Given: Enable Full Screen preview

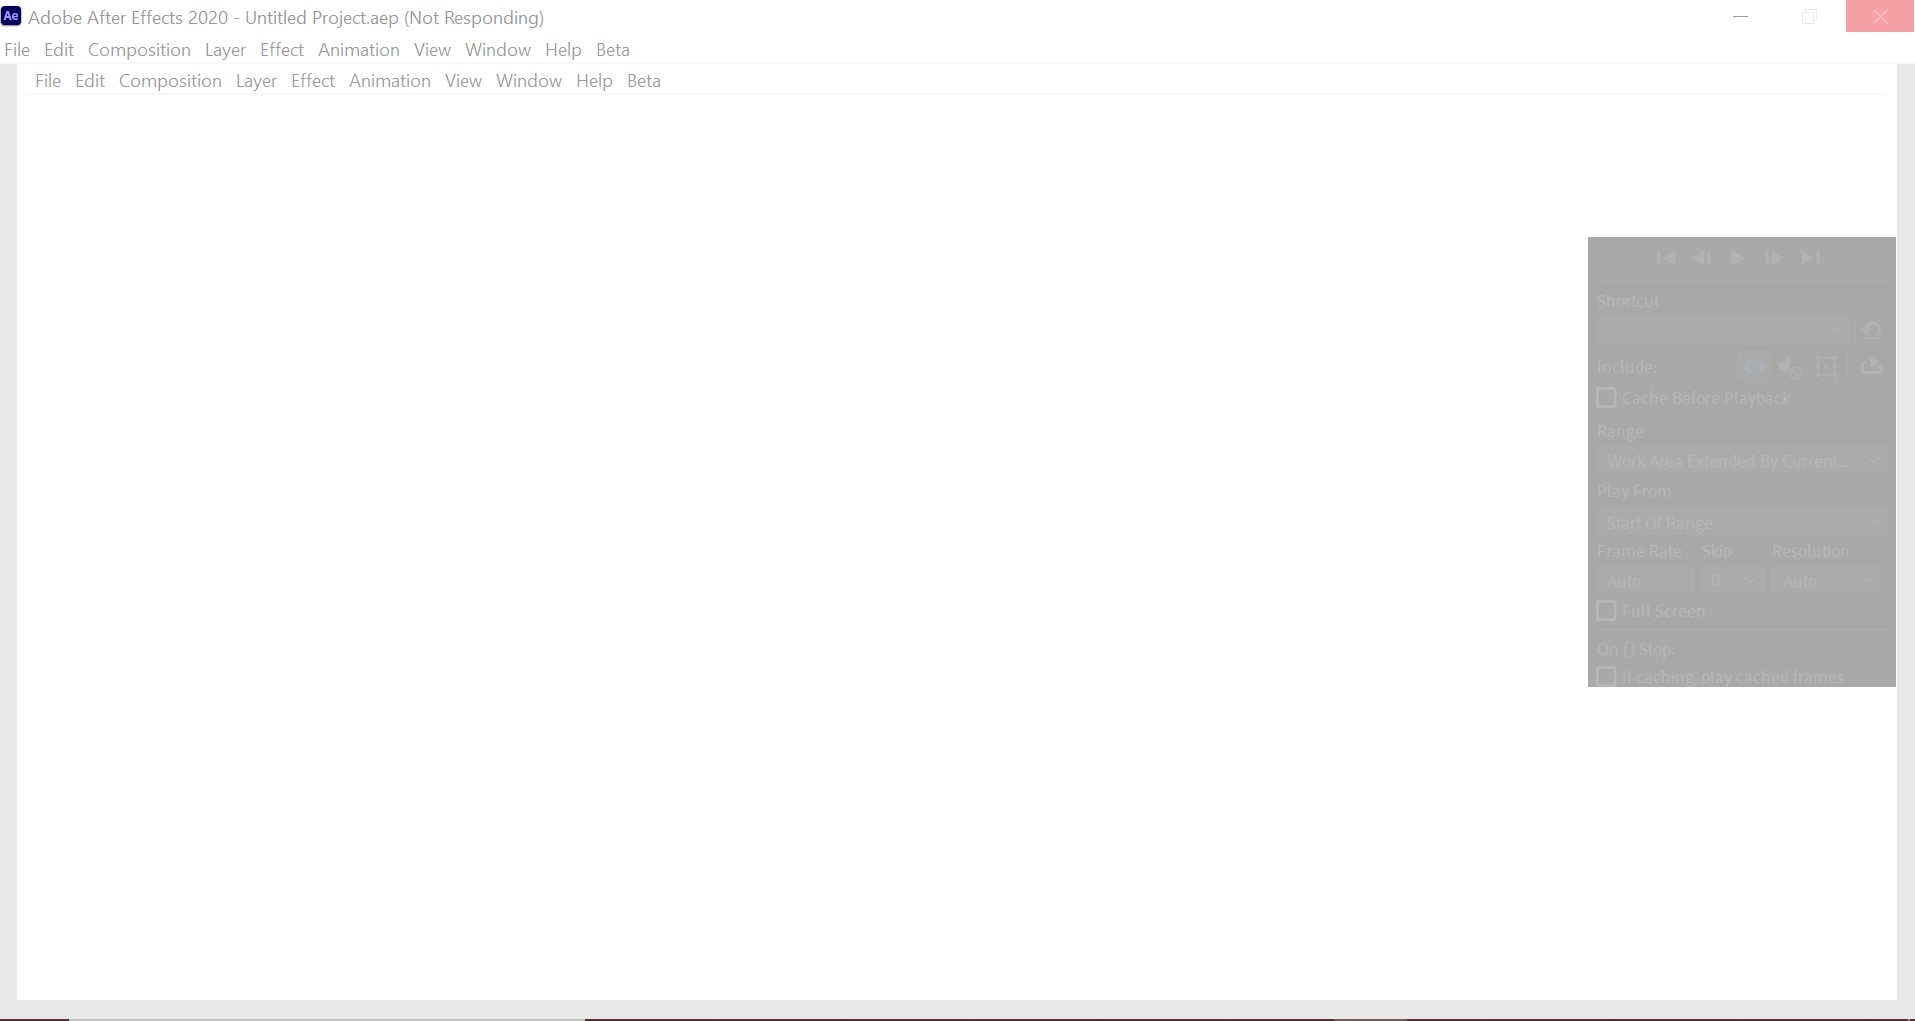Looking at the screenshot, I should [x=1608, y=610].
